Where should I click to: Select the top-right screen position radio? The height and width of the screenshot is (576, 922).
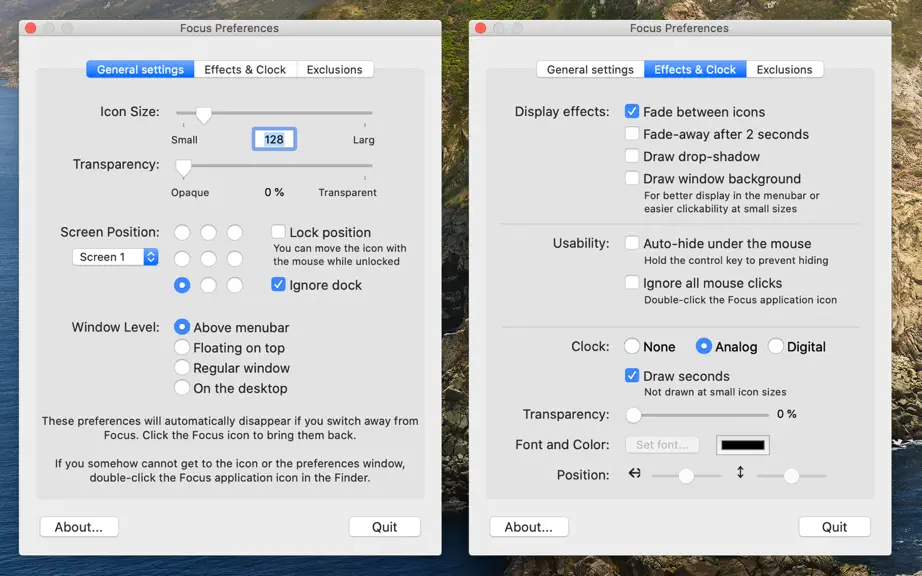pyautogui.click(x=235, y=232)
